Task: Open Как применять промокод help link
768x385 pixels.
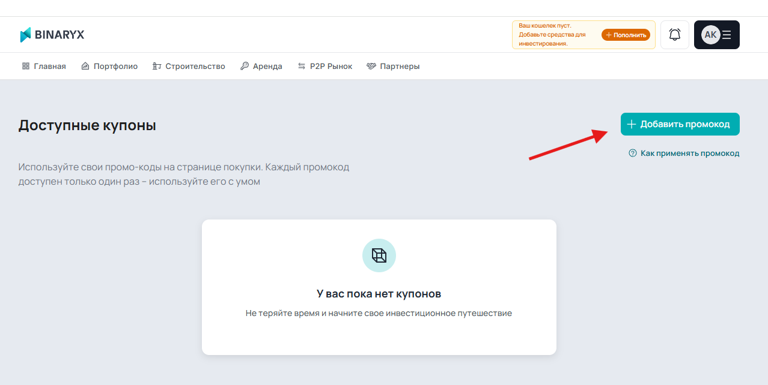Action: click(x=684, y=153)
